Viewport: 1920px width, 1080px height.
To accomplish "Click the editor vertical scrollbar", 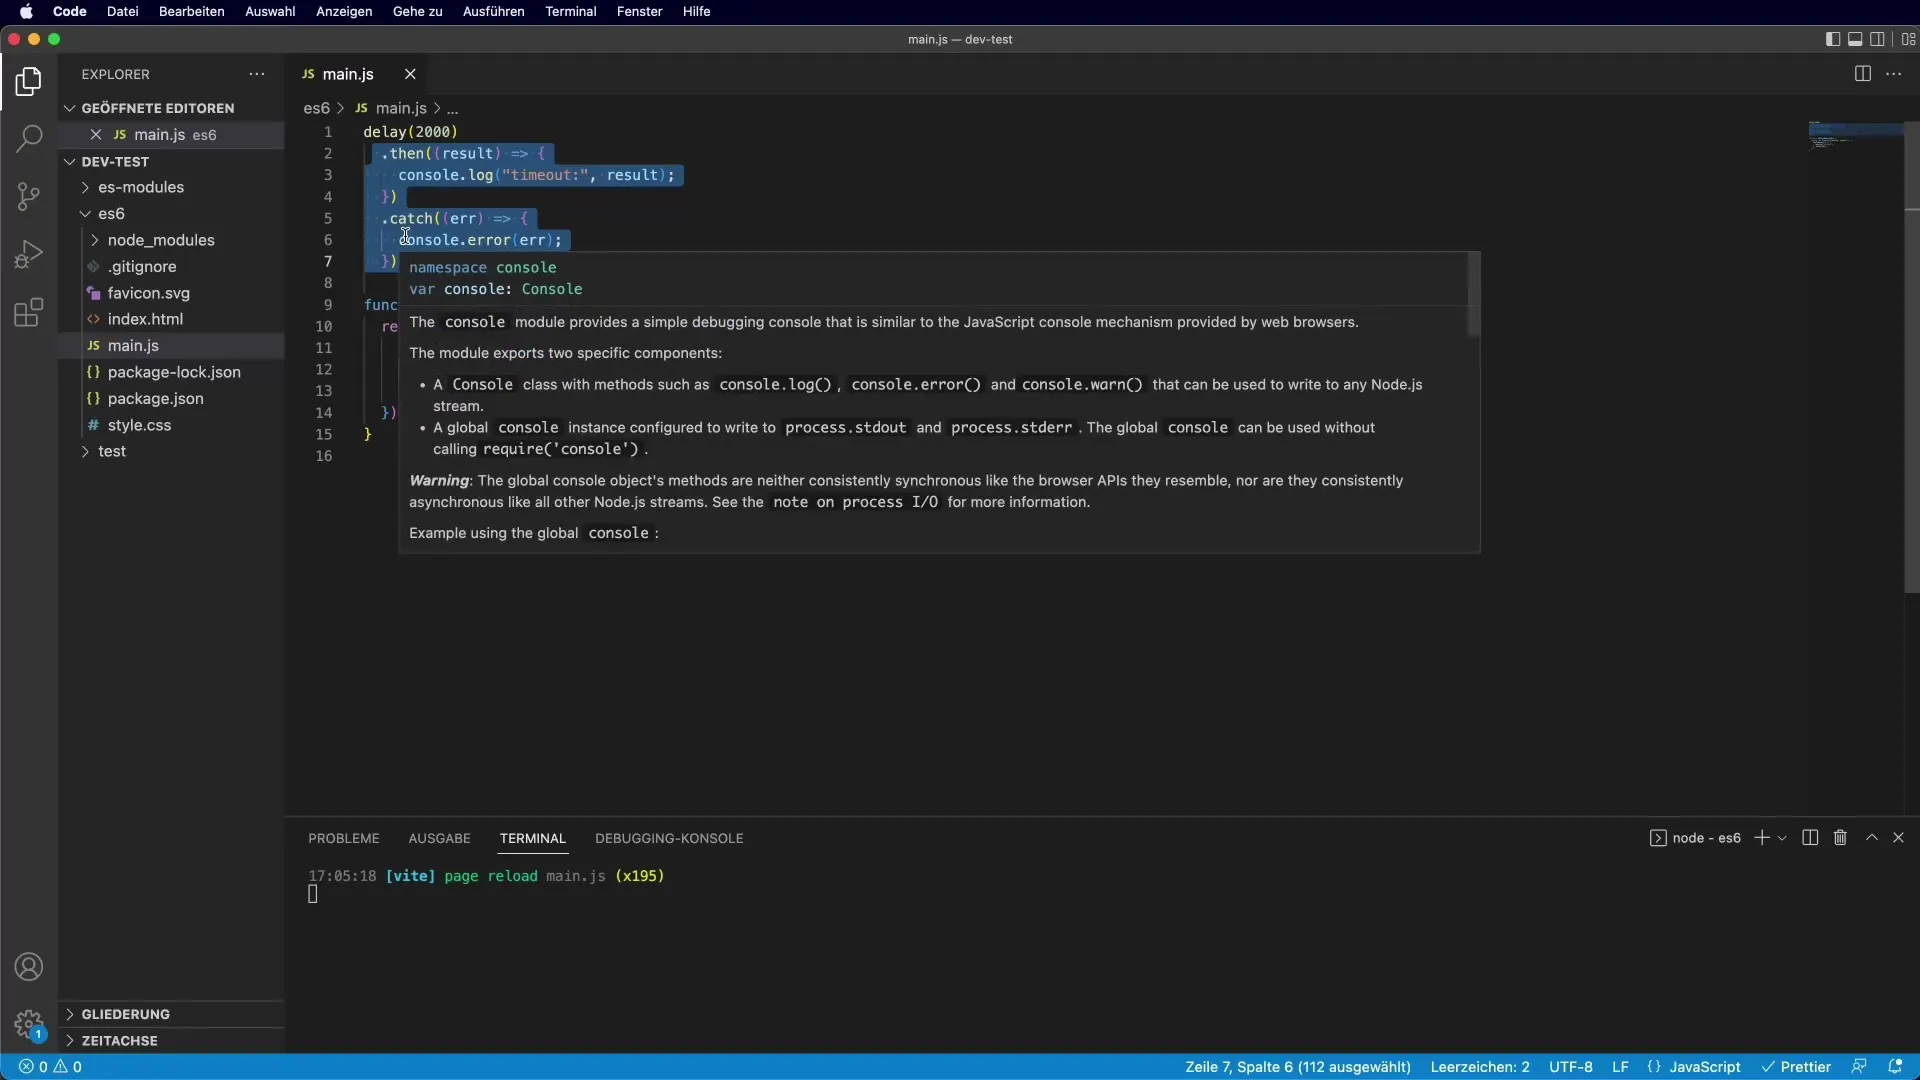I will tap(1912, 357).
